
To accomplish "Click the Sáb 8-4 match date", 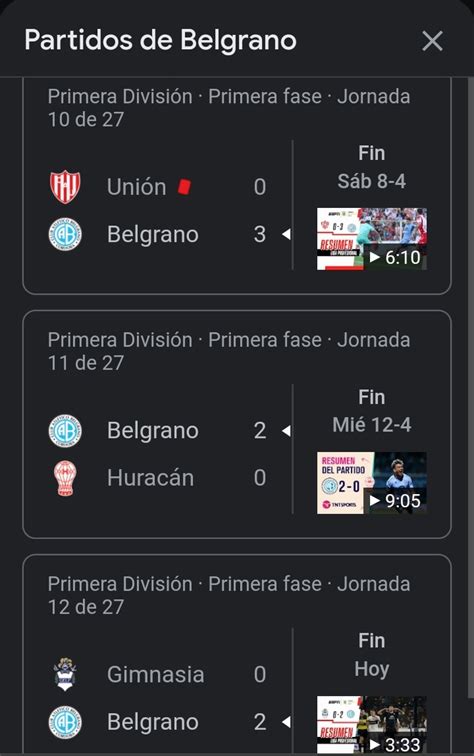I will [371, 181].
